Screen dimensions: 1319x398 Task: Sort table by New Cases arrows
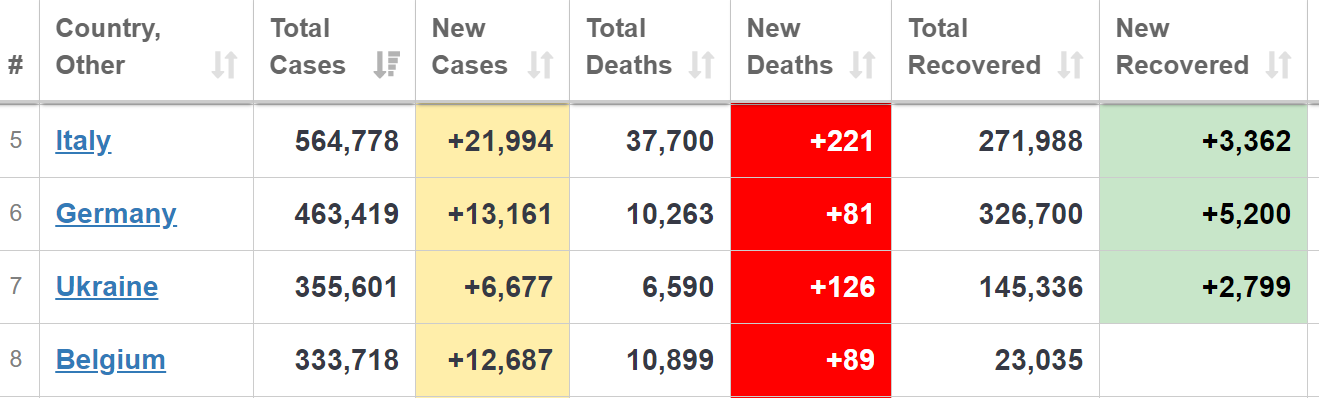pyautogui.click(x=541, y=66)
